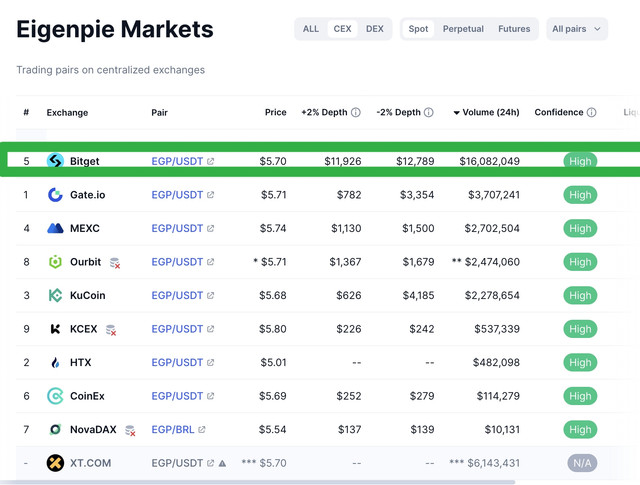Open the EGP/BRL pair link for NovaDAX
Image resolution: width=640 pixels, height=485 pixels.
(x=173, y=429)
